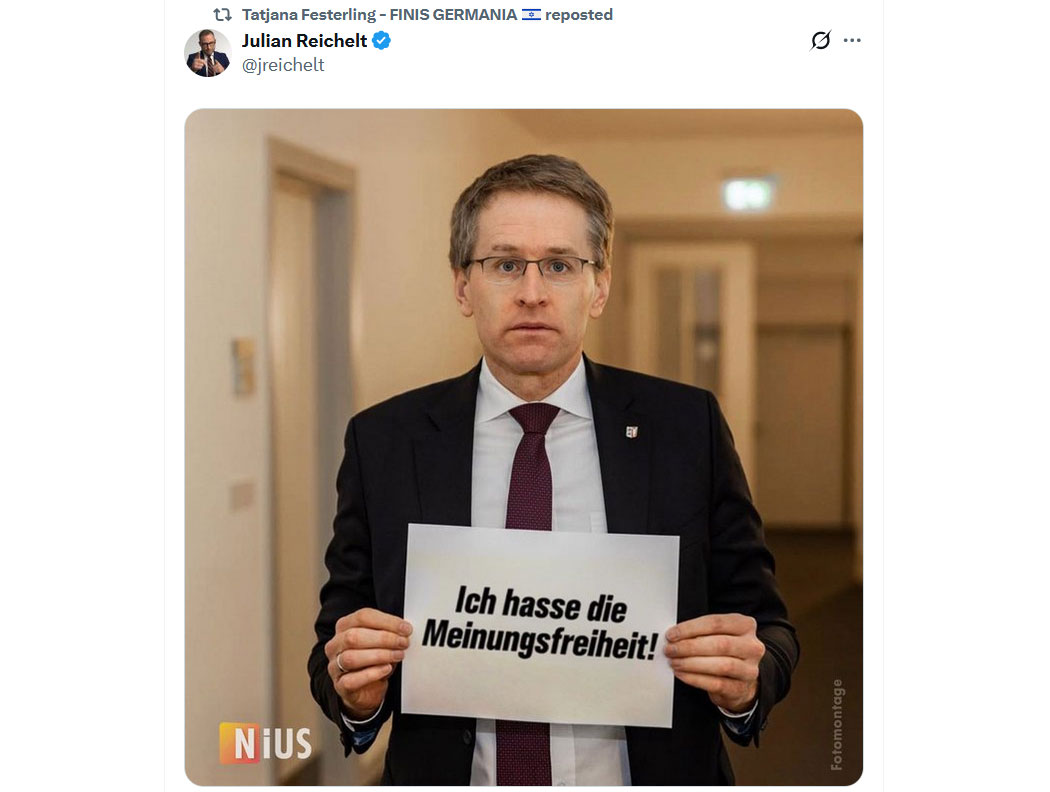Open Tatjana Festerling's profile from repost line
1050x792 pixels.
click(x=379, y=15)
